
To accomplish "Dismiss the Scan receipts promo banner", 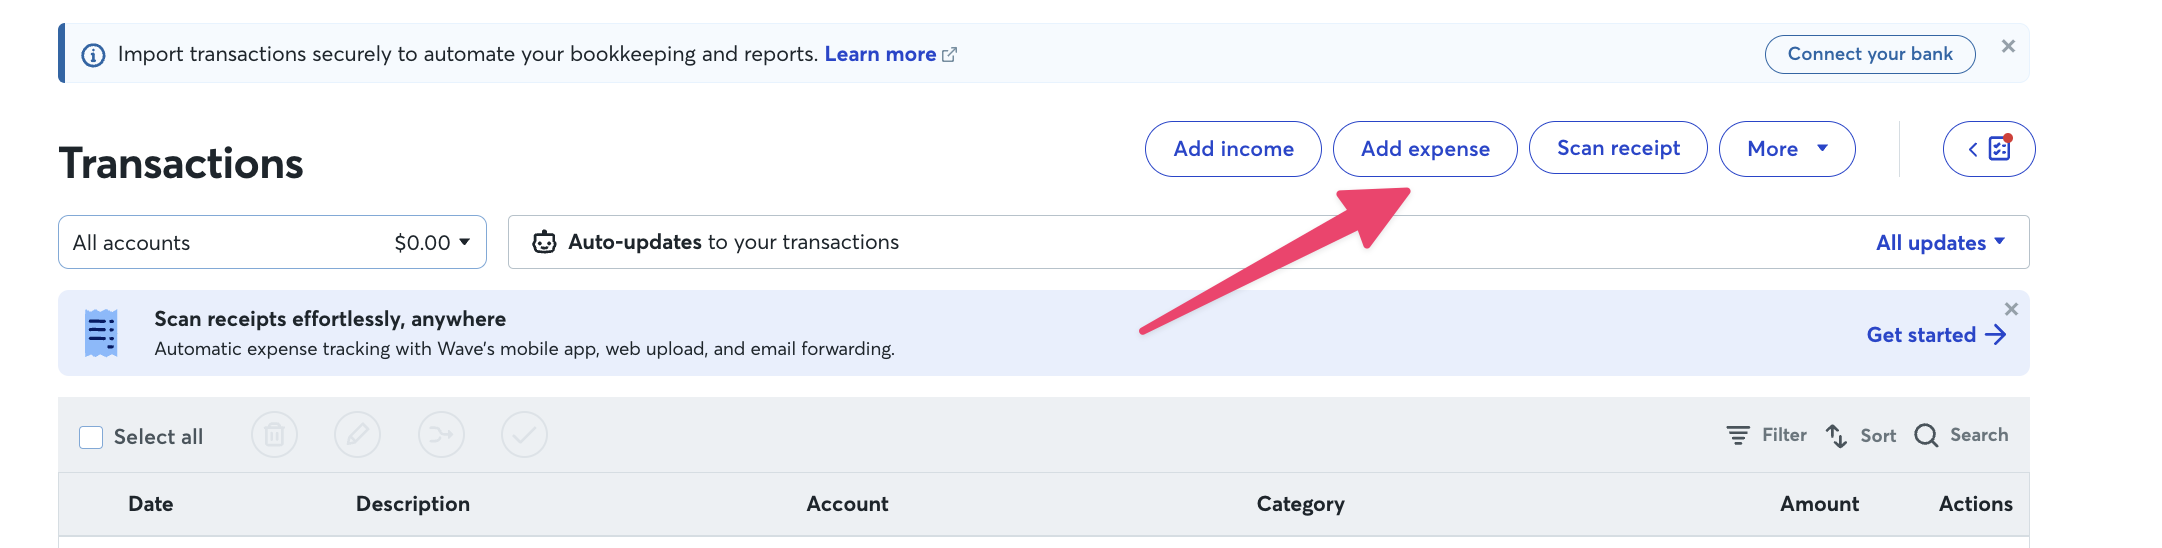I will 2011,309.
